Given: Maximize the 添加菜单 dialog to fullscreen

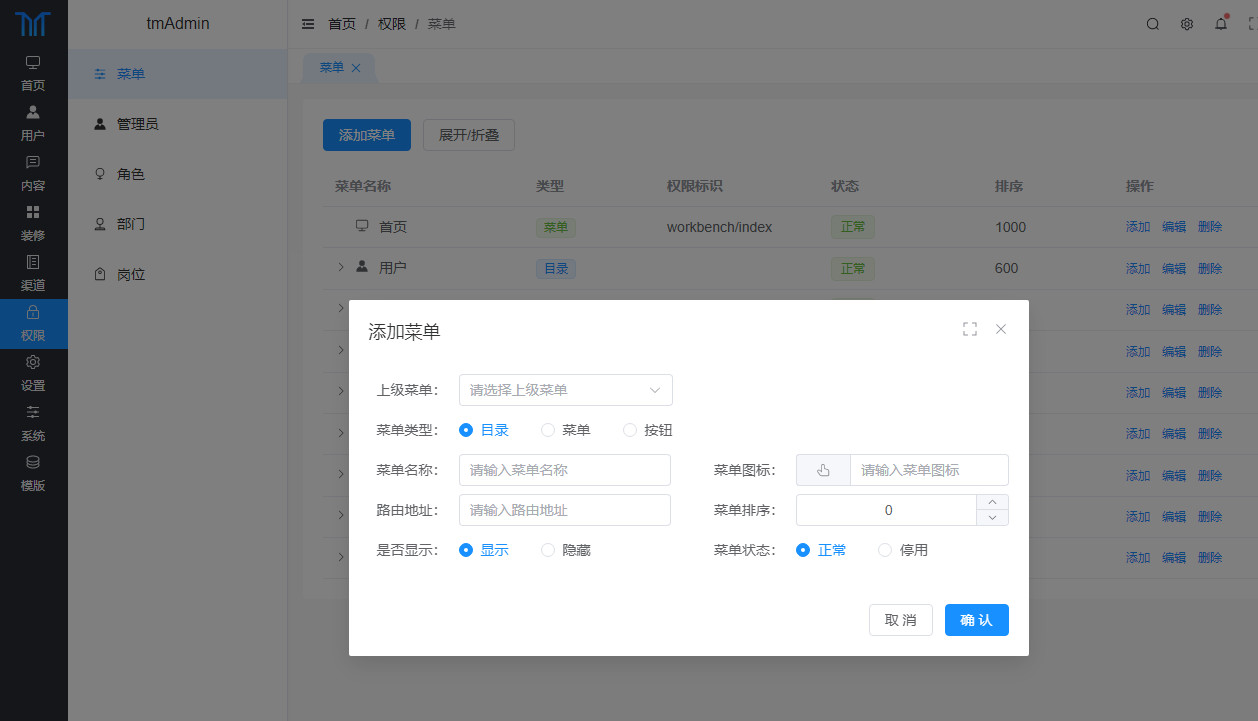Looking at the screenshot, I should click(x=969, y=329).
